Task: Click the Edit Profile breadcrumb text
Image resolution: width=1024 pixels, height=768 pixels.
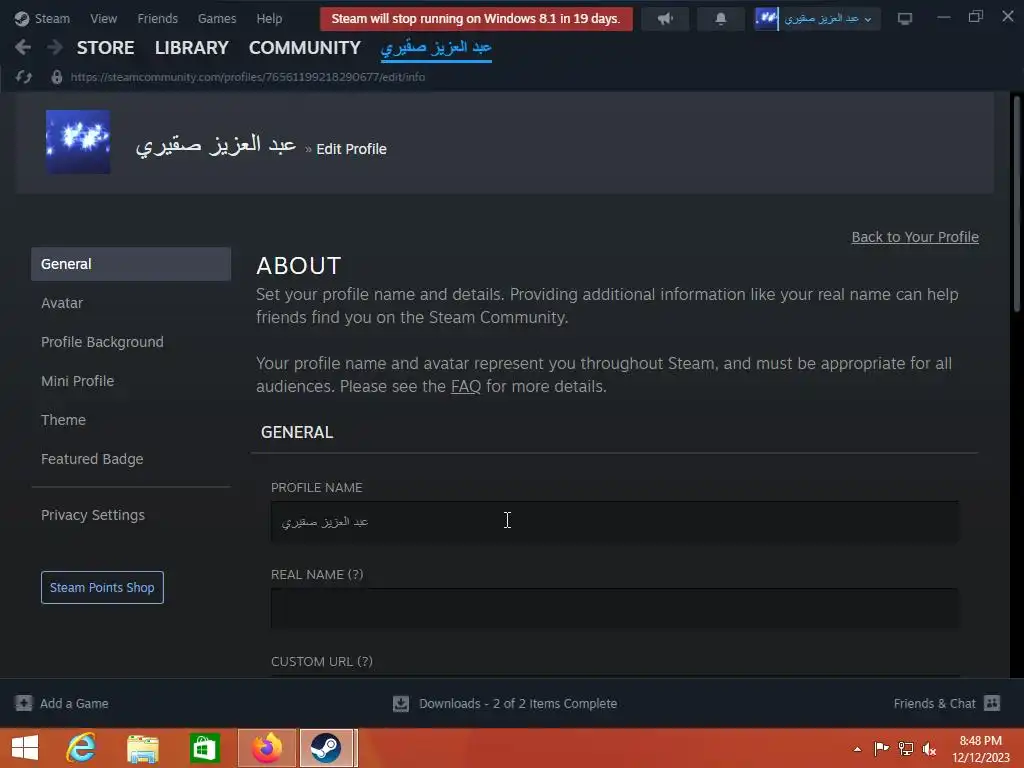Action: click(351, 149)
